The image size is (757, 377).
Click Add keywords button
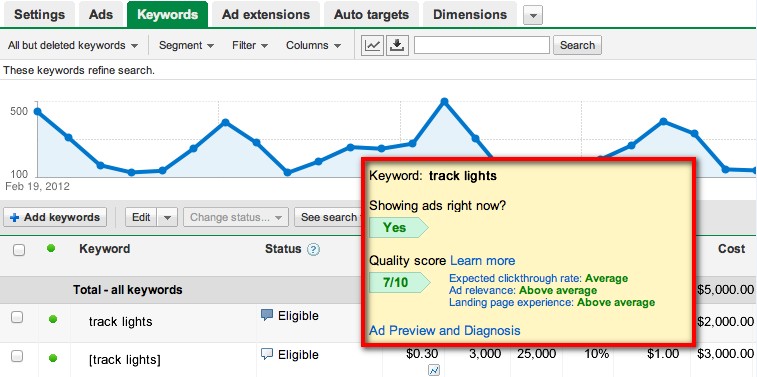point(55,217)
